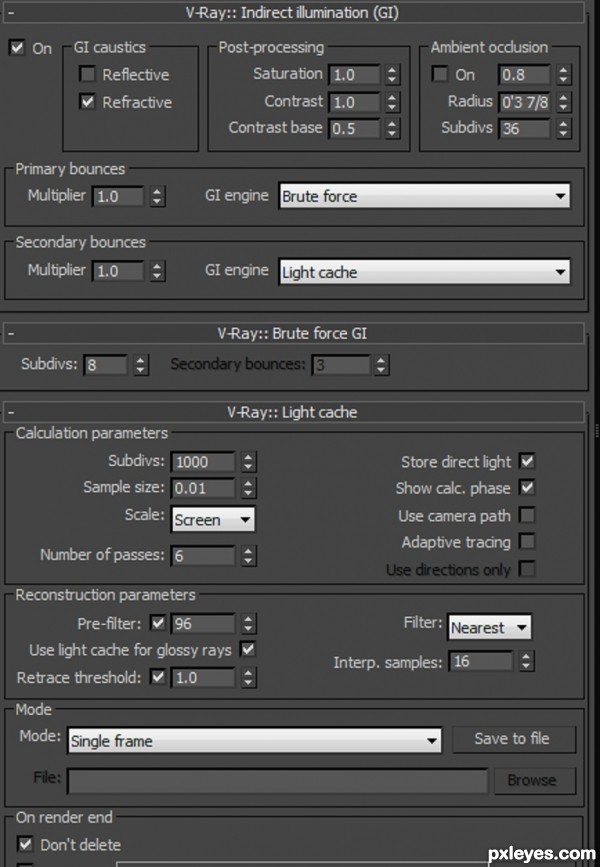Viewport: 600px width, 867px height.
Task: Toggle the Pre-filter checkbox
Action: [x=158, y=623]
